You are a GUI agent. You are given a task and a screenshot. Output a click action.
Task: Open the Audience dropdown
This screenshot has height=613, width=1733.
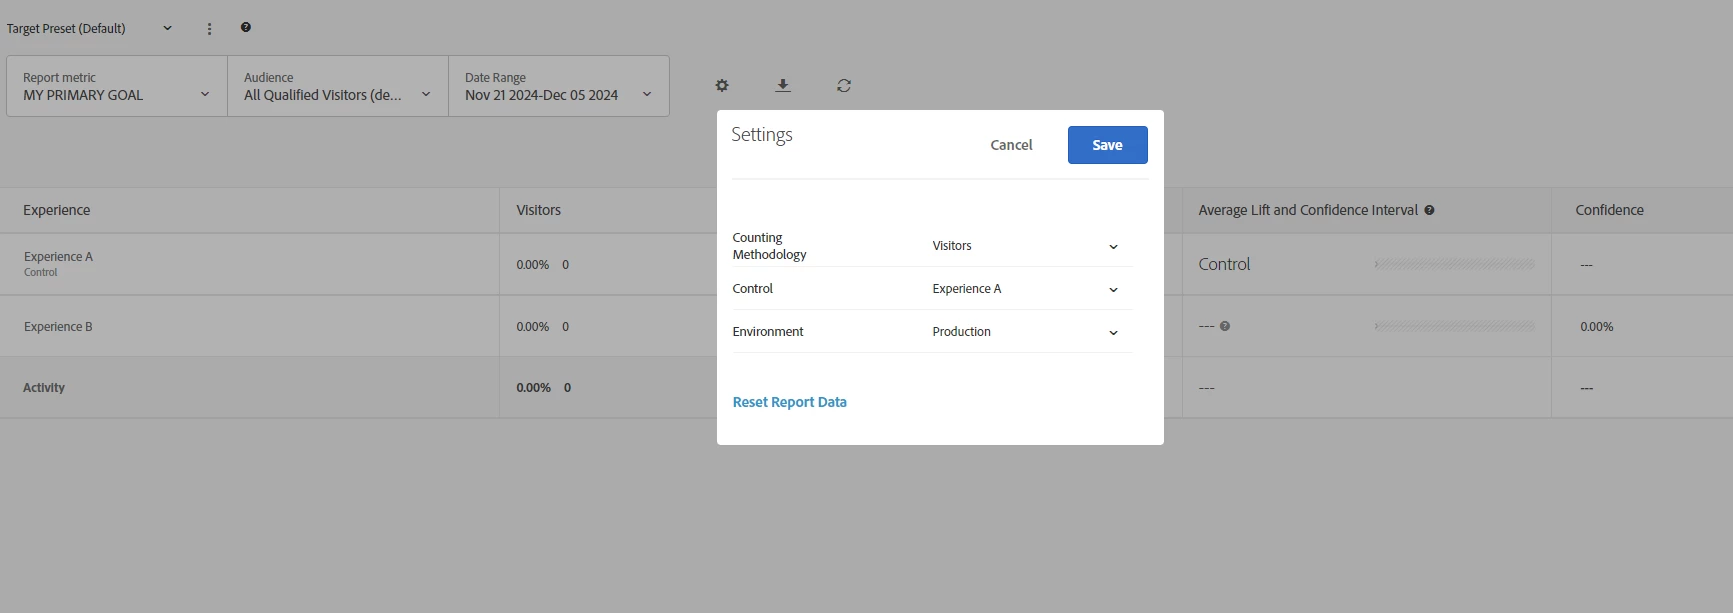(x=338, y=86)
